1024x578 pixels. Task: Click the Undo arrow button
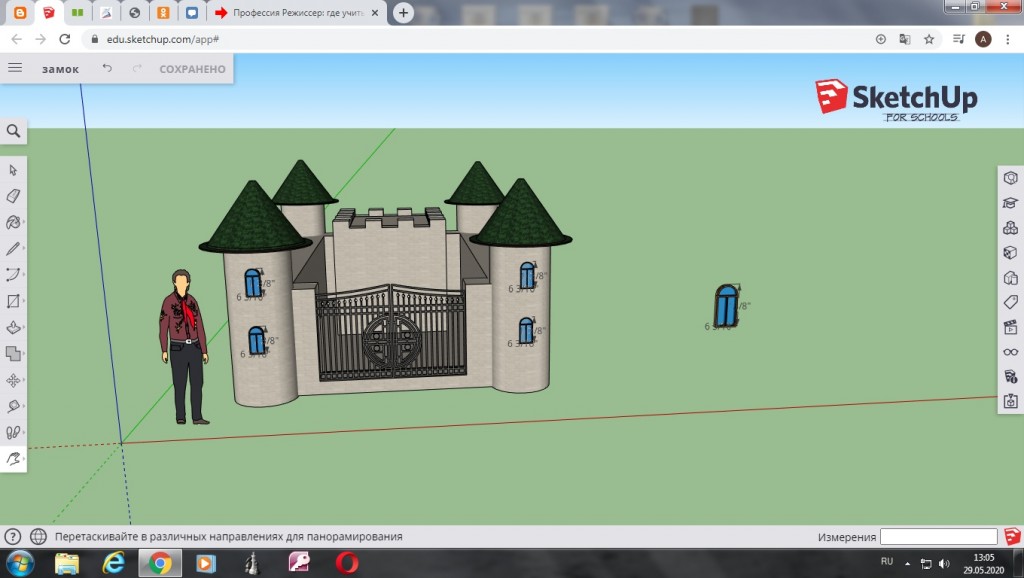click(107, 68)
